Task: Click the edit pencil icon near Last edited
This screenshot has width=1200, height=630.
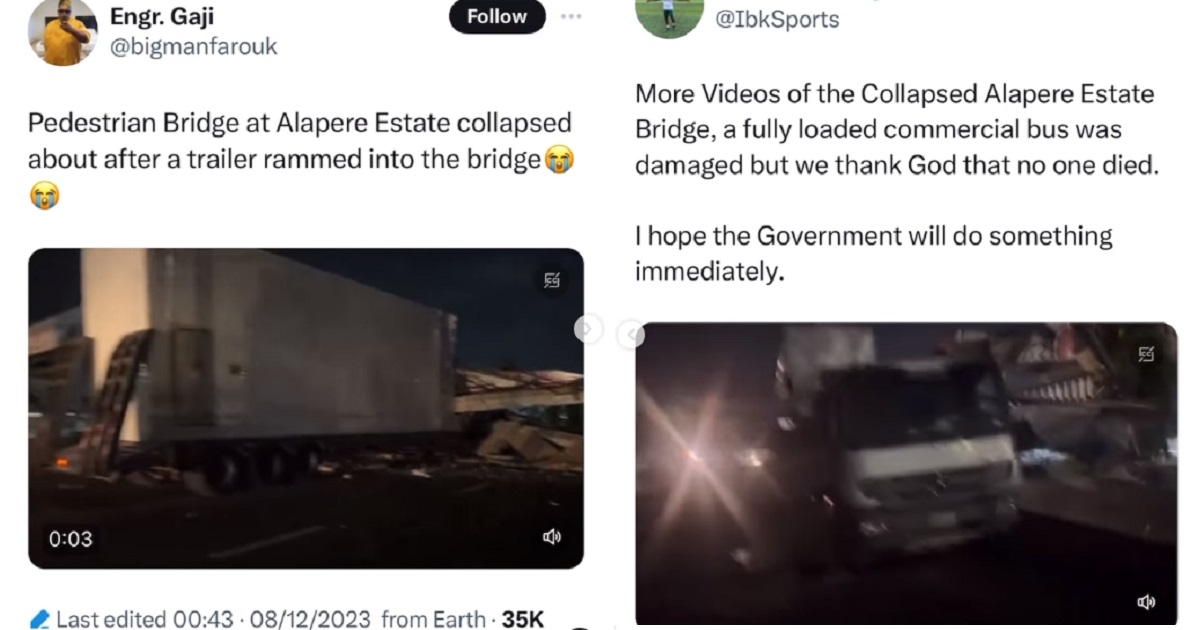Action: [x=40, y=619]
